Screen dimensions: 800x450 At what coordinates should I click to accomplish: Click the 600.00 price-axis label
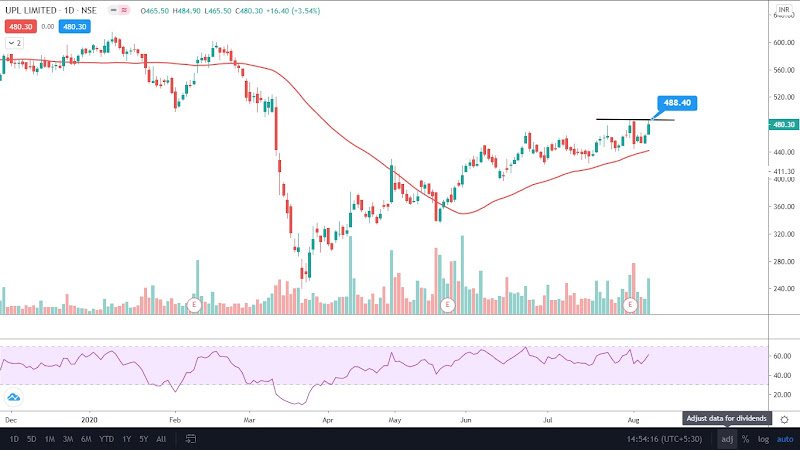coord(784,42)
